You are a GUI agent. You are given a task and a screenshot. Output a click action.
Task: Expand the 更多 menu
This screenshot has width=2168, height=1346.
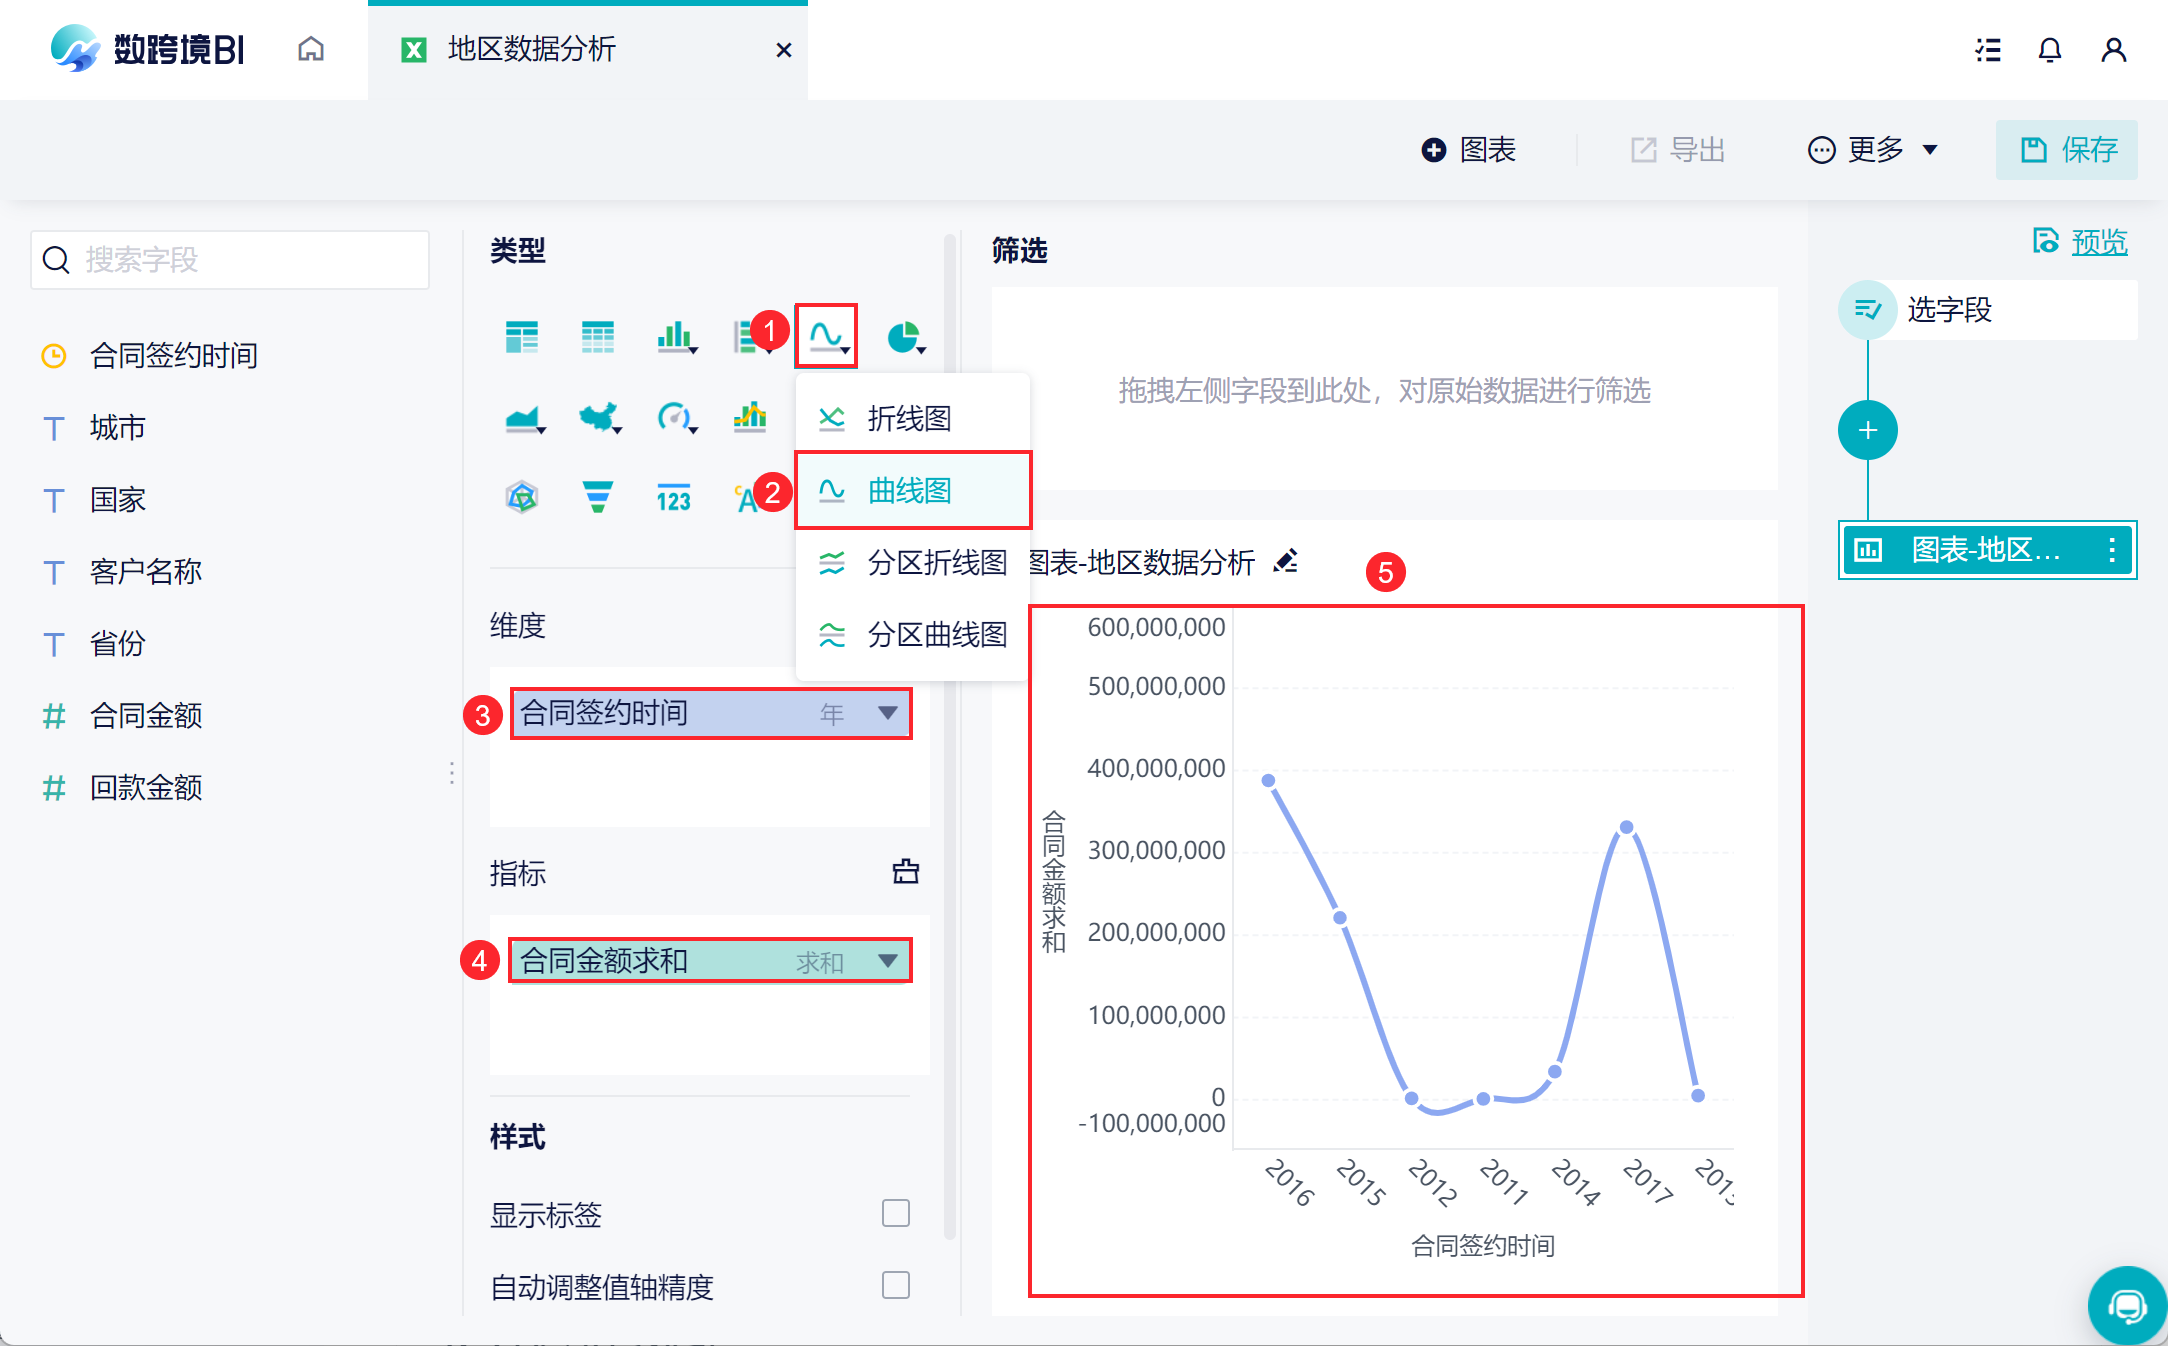click(1873, 150)
